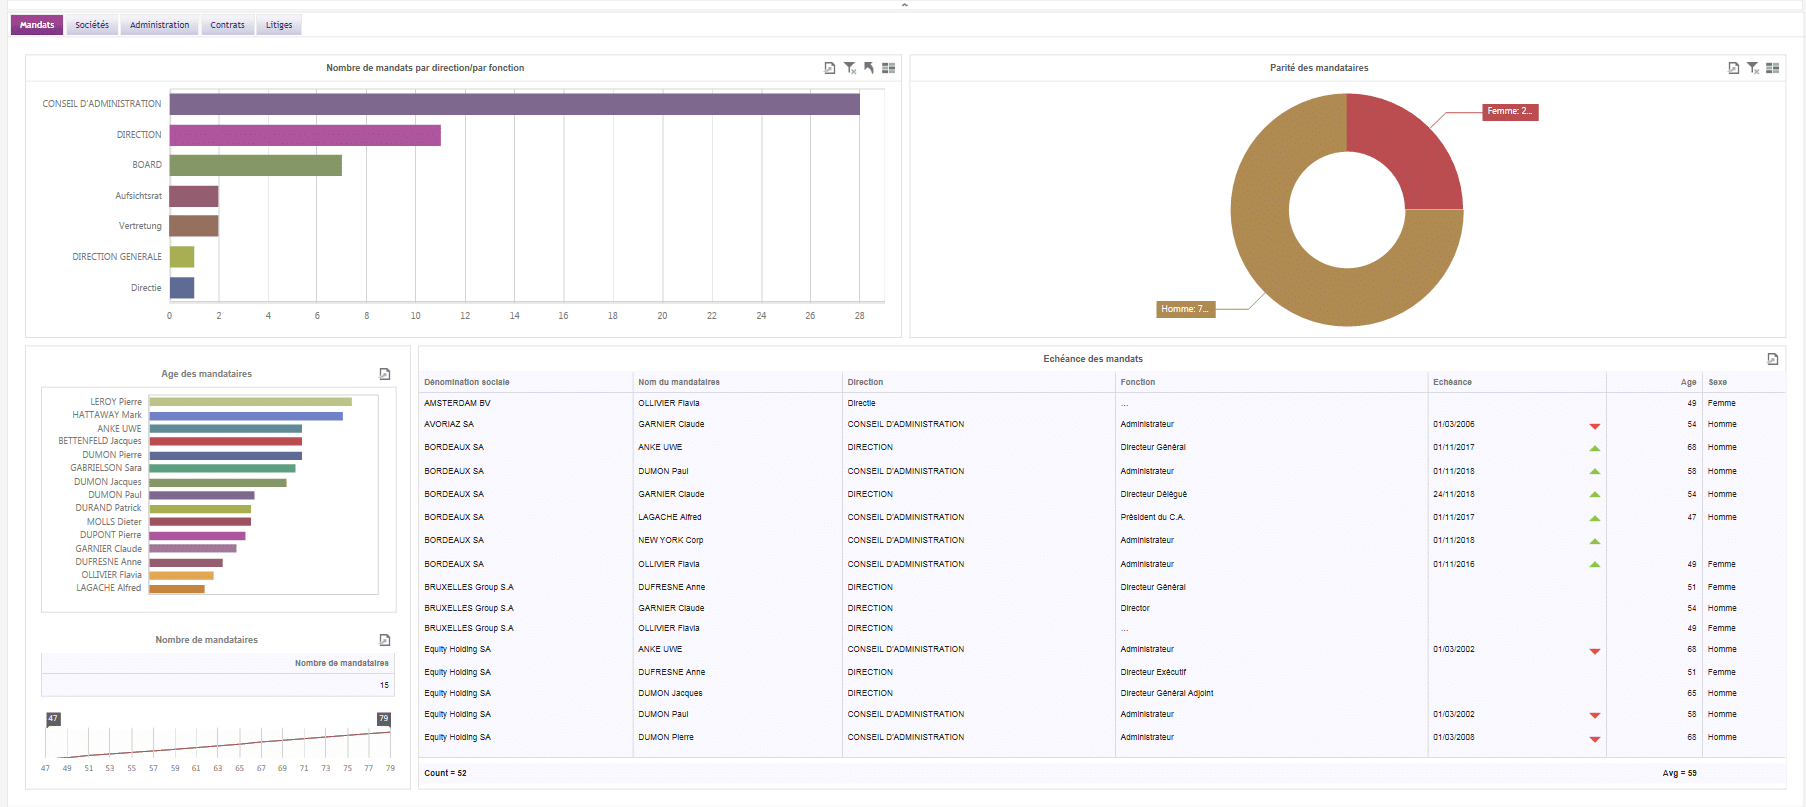
Task: Click the Nombre de mandataires value 15
Action: (x=384, y=685)
